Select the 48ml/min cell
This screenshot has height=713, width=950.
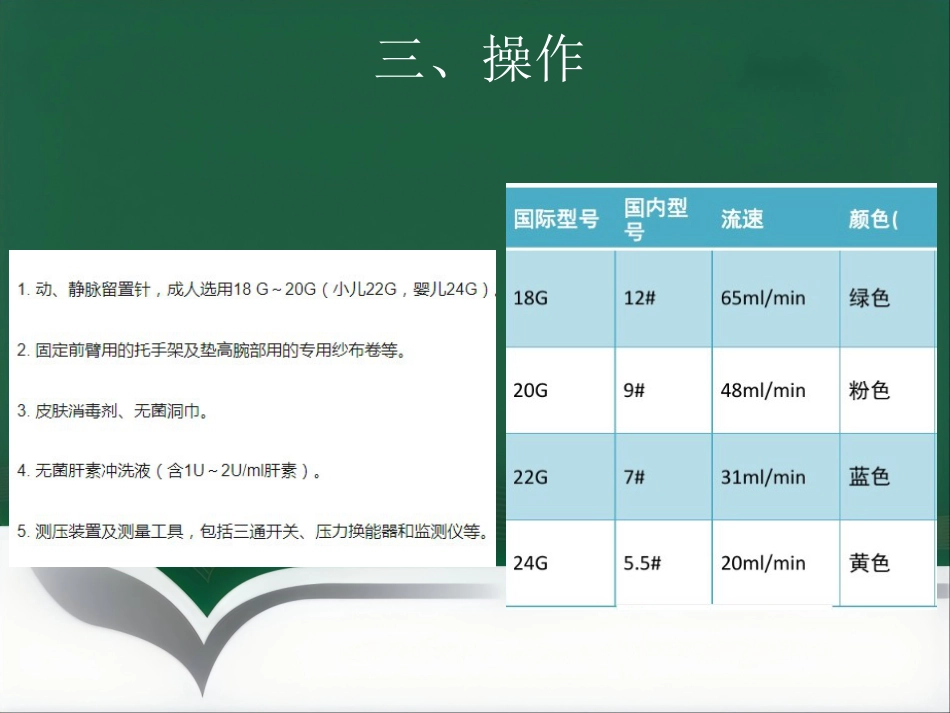pos(776,390)
